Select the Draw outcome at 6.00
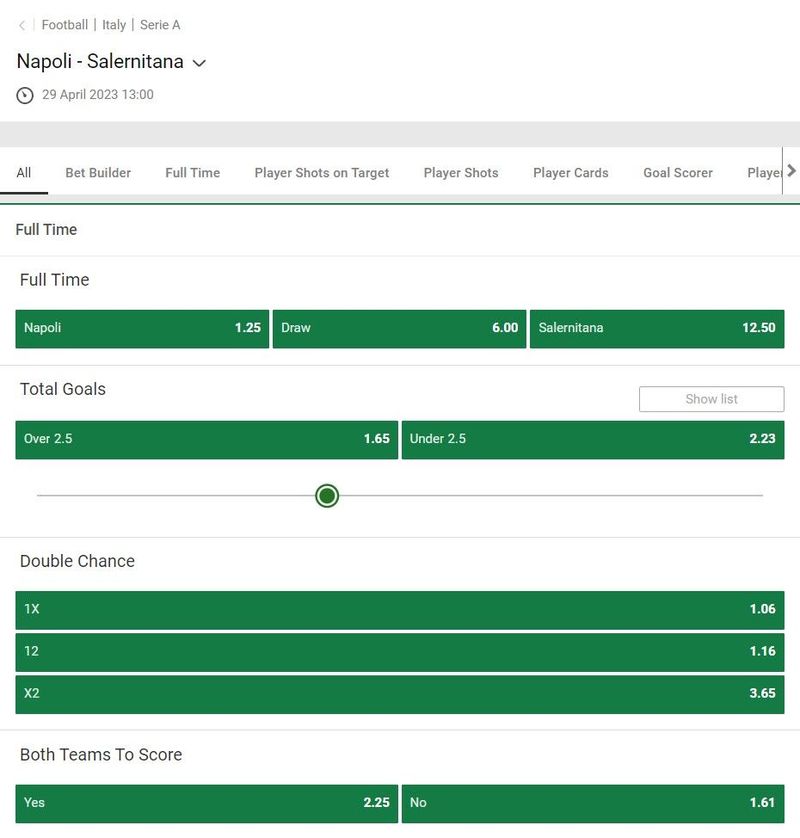Screen dimensions: 800x838 (x=399, y=329)
